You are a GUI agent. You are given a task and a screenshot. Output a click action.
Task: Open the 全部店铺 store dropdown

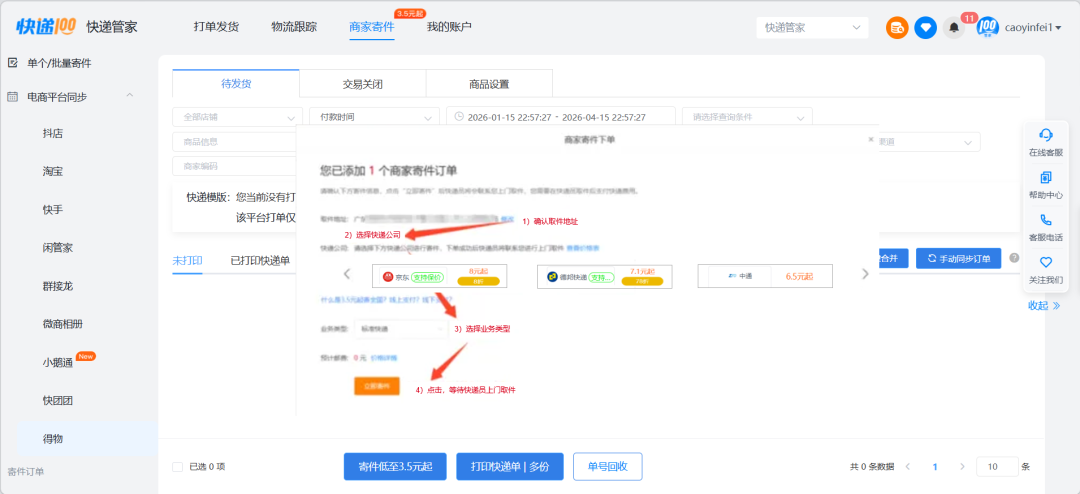tap(237, 117)
